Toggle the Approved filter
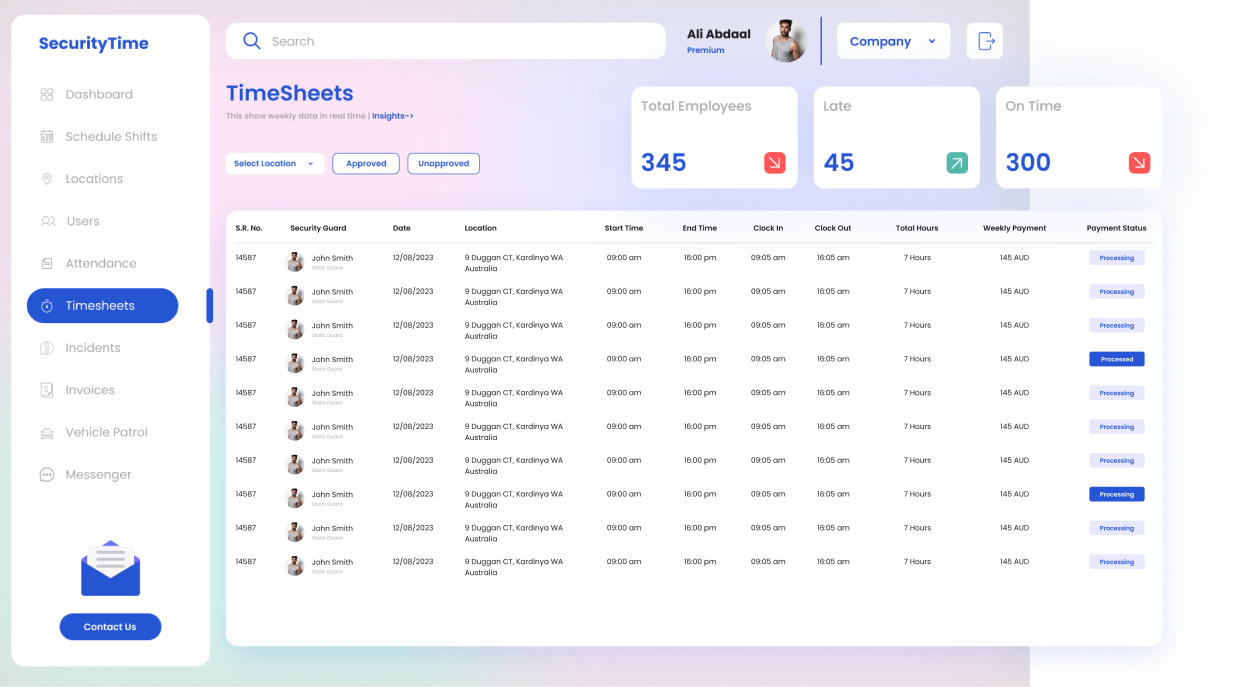The width and height of the screenshot is (1253, 687). pyautogui.click(x=365, y=163)
